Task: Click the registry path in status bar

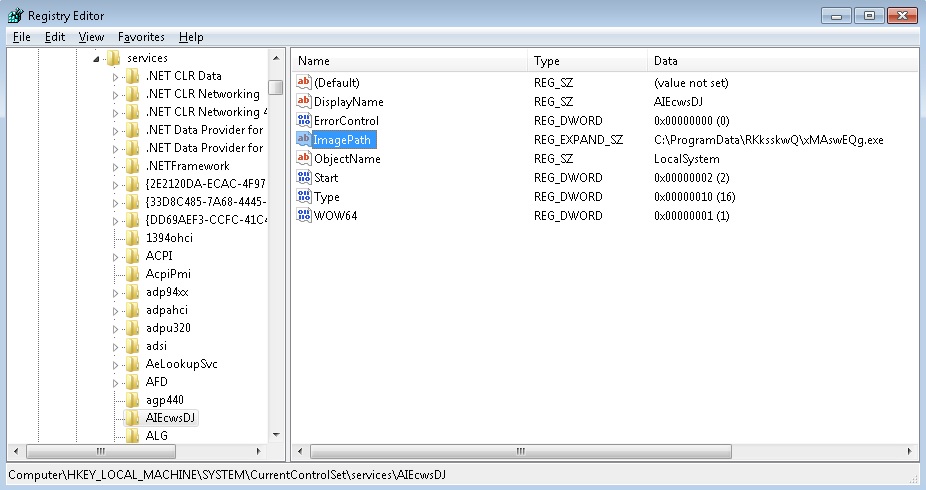Action: click(227, 475)
